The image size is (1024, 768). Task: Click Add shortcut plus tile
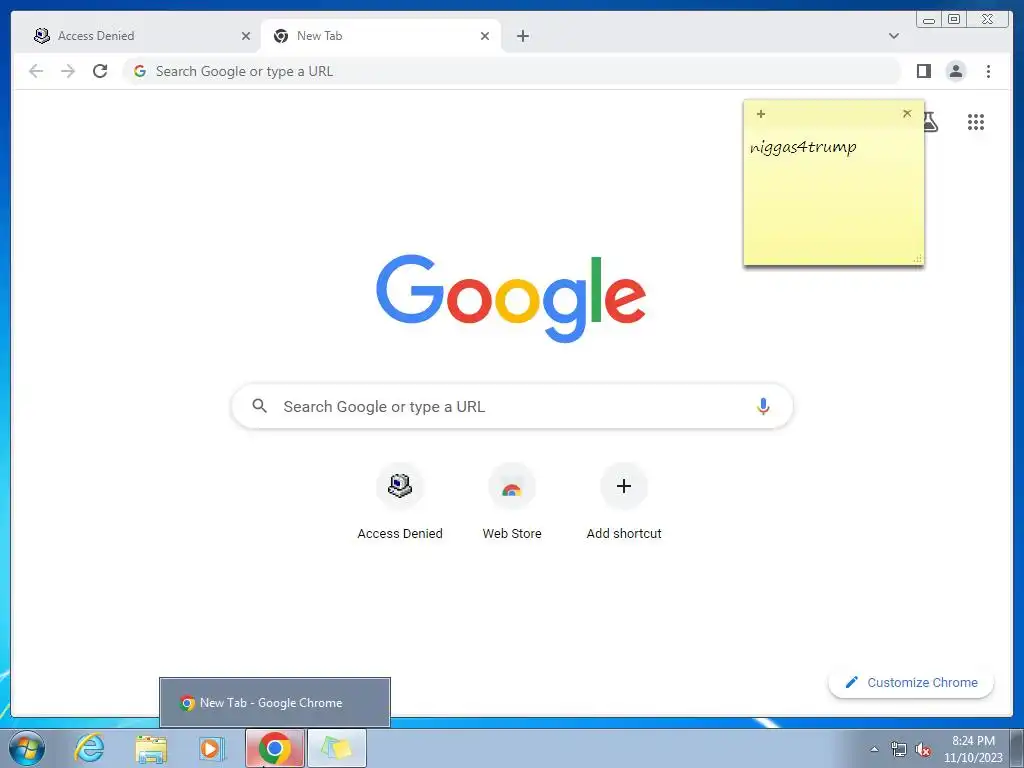point(624,502)
